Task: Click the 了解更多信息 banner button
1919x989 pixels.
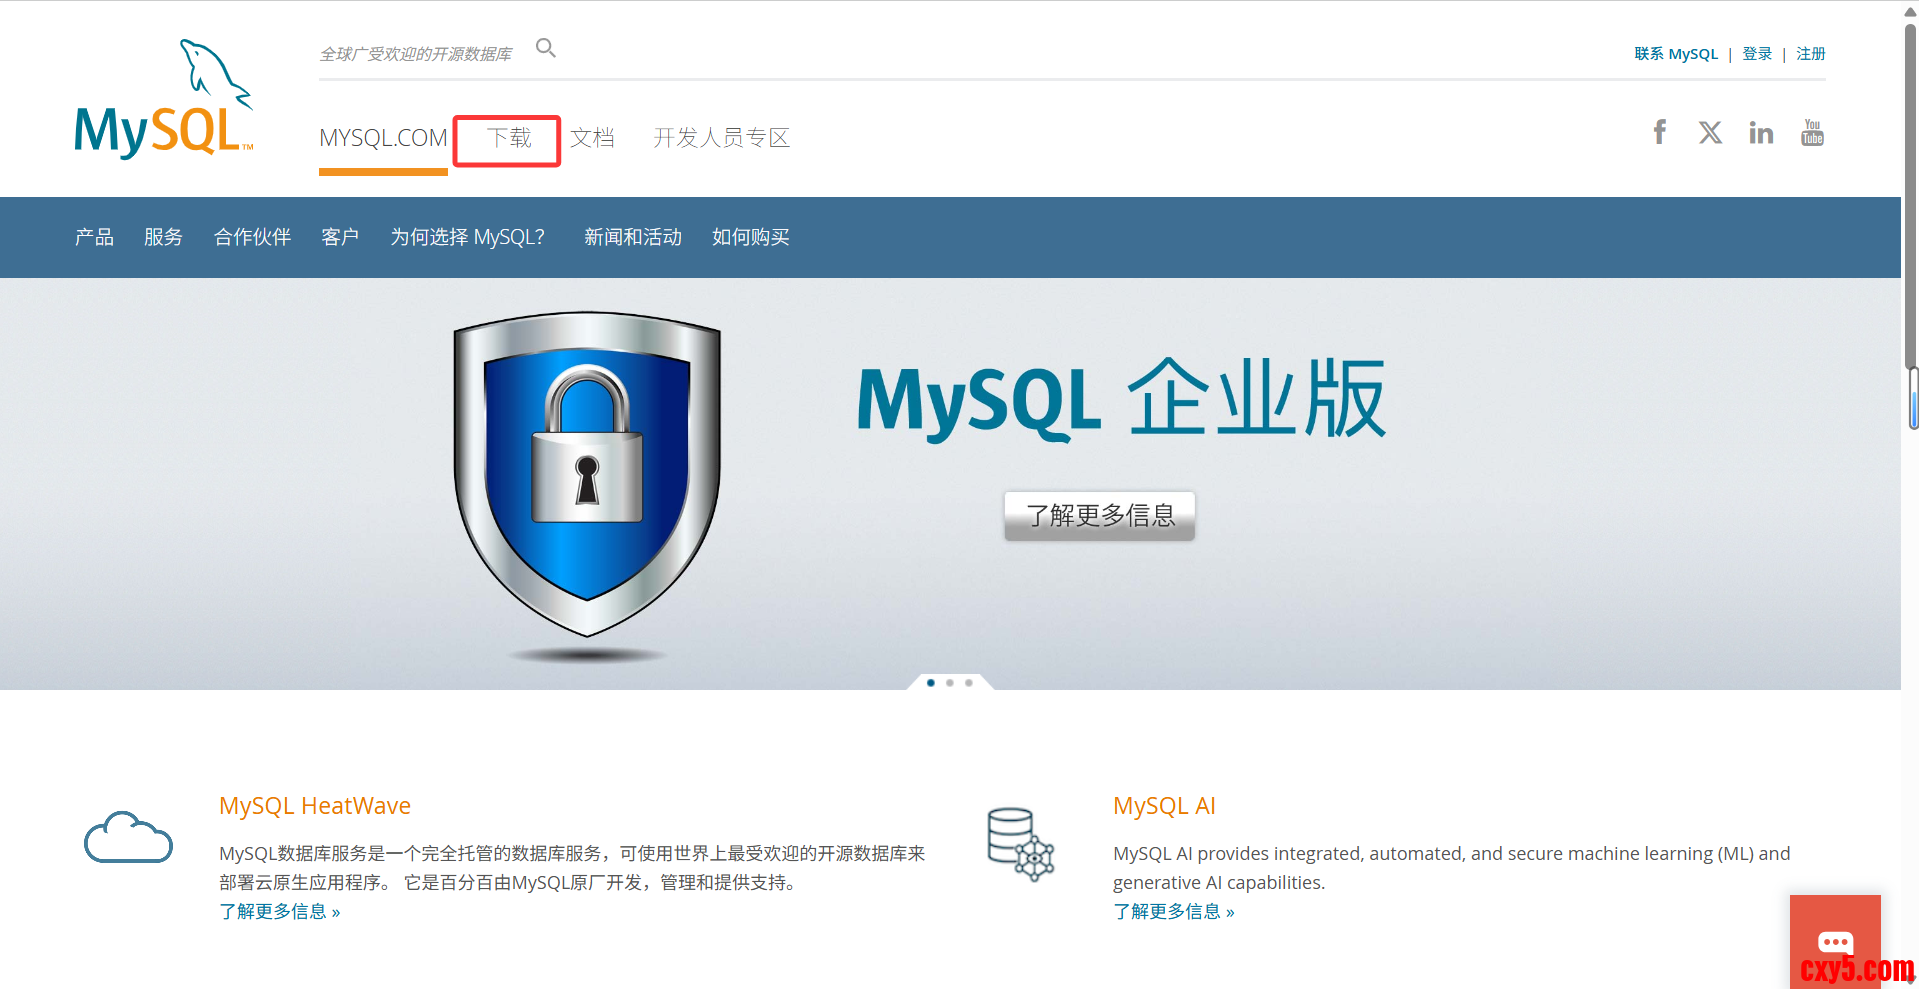Action: pyautogui.click(x=1100, y=515)
